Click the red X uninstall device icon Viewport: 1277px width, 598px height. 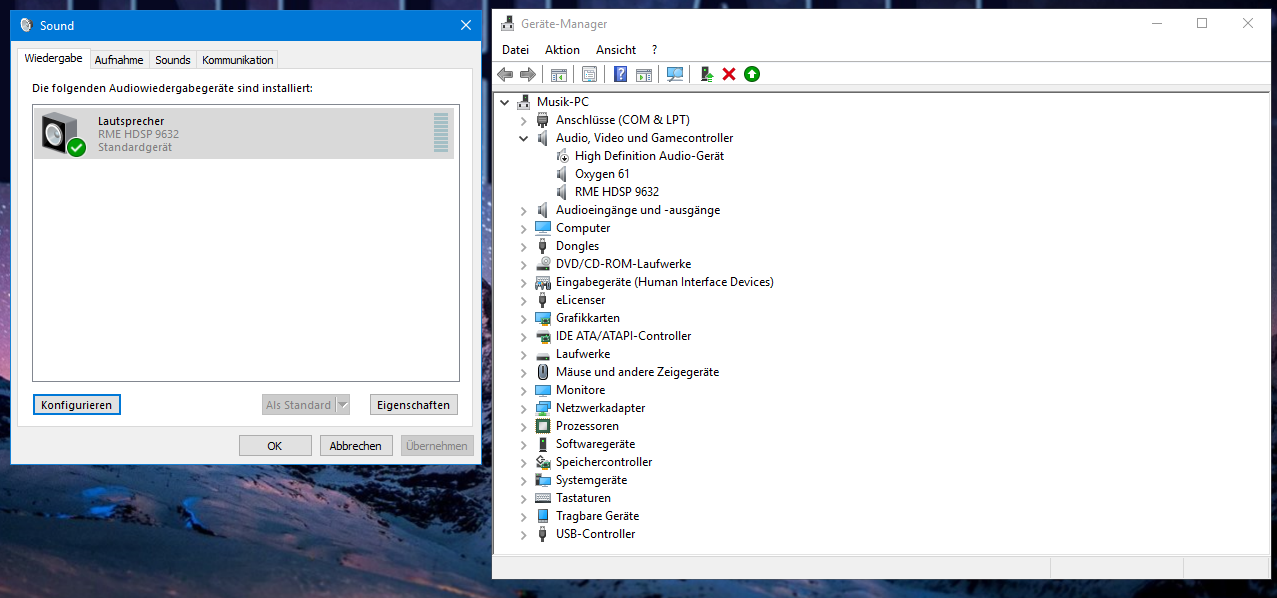click(729, 74)
